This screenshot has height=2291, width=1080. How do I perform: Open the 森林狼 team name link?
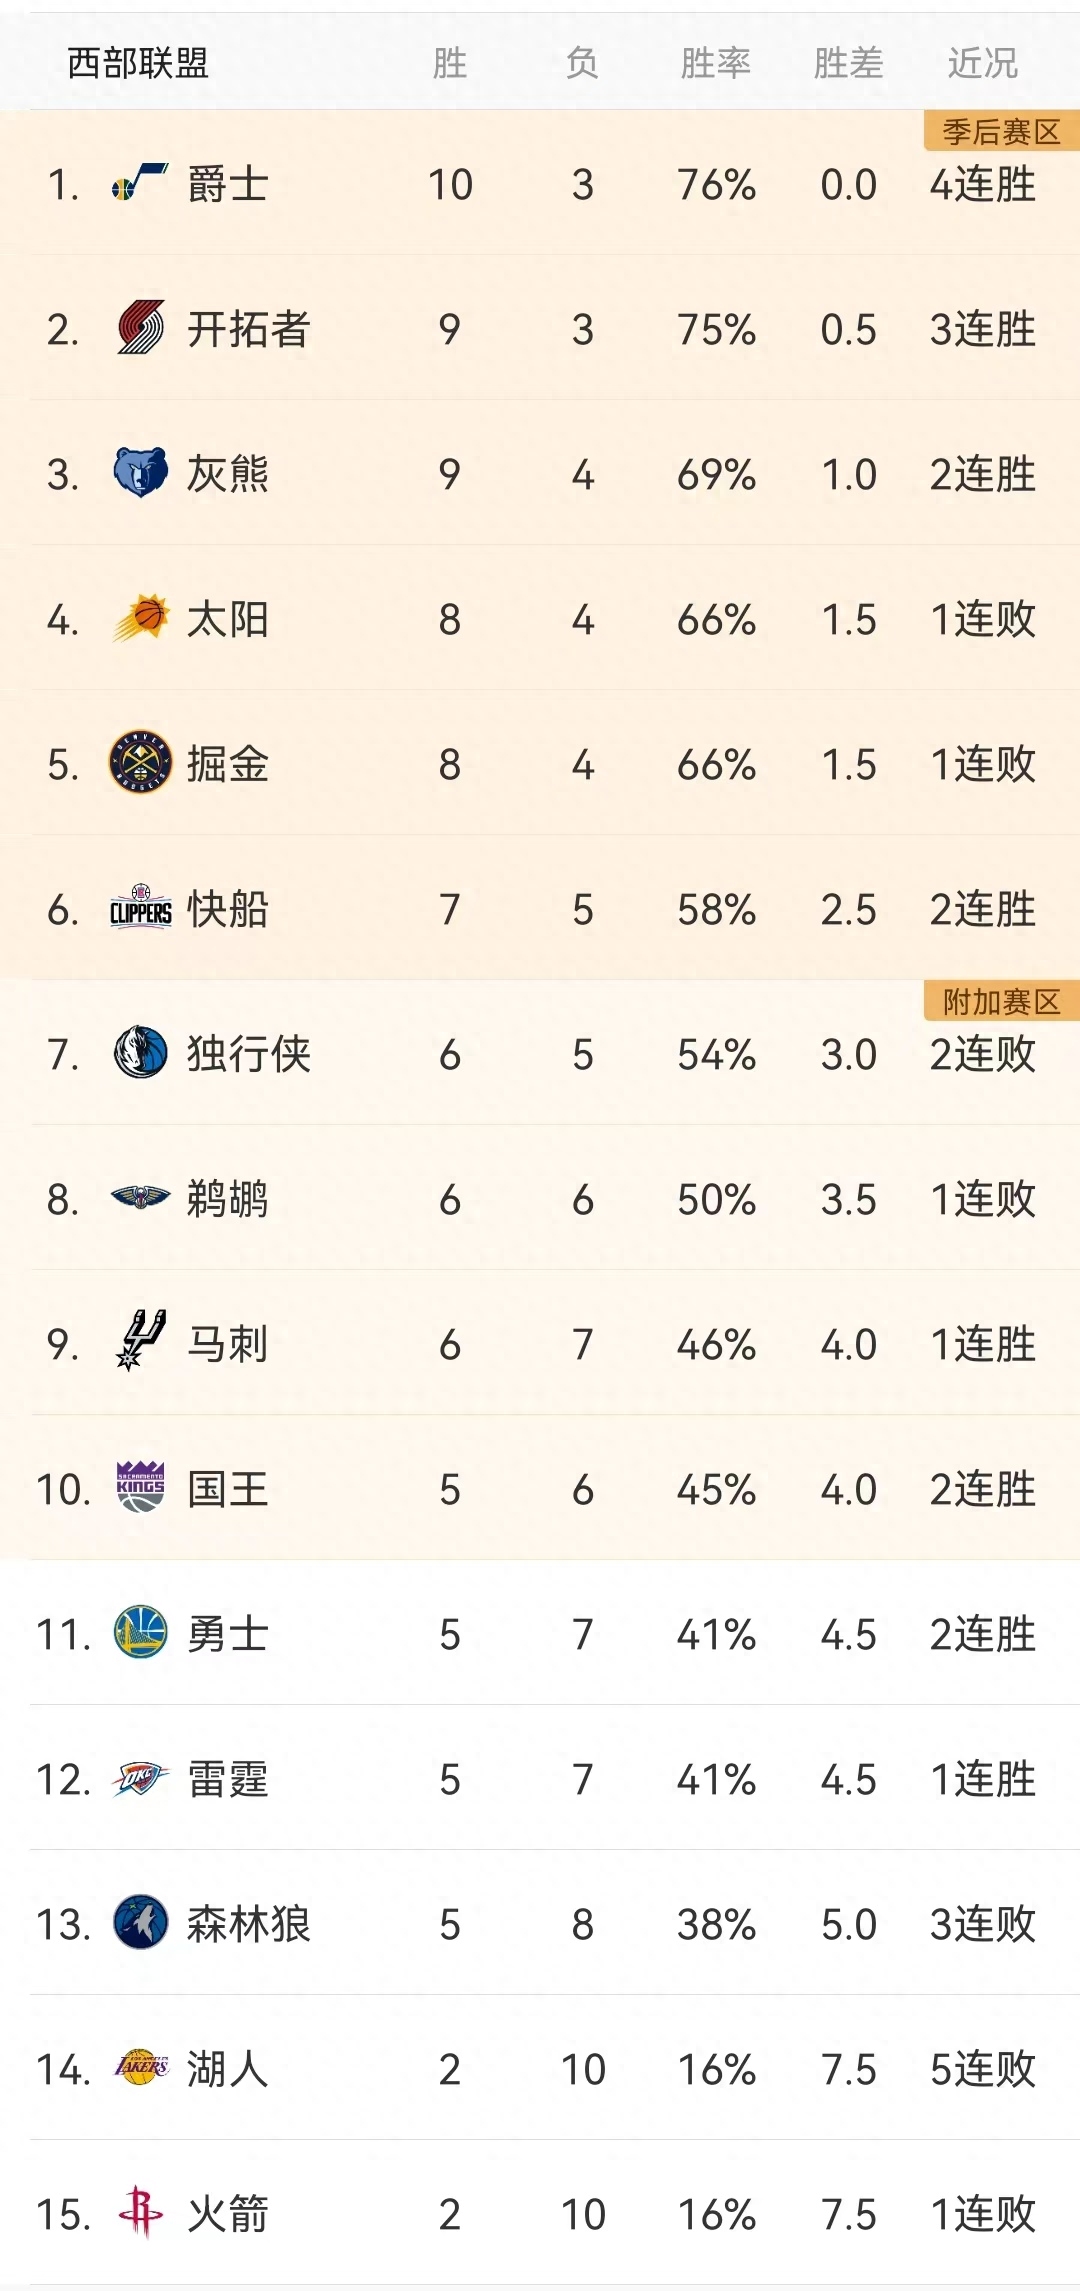click(x=249, y=1924)
